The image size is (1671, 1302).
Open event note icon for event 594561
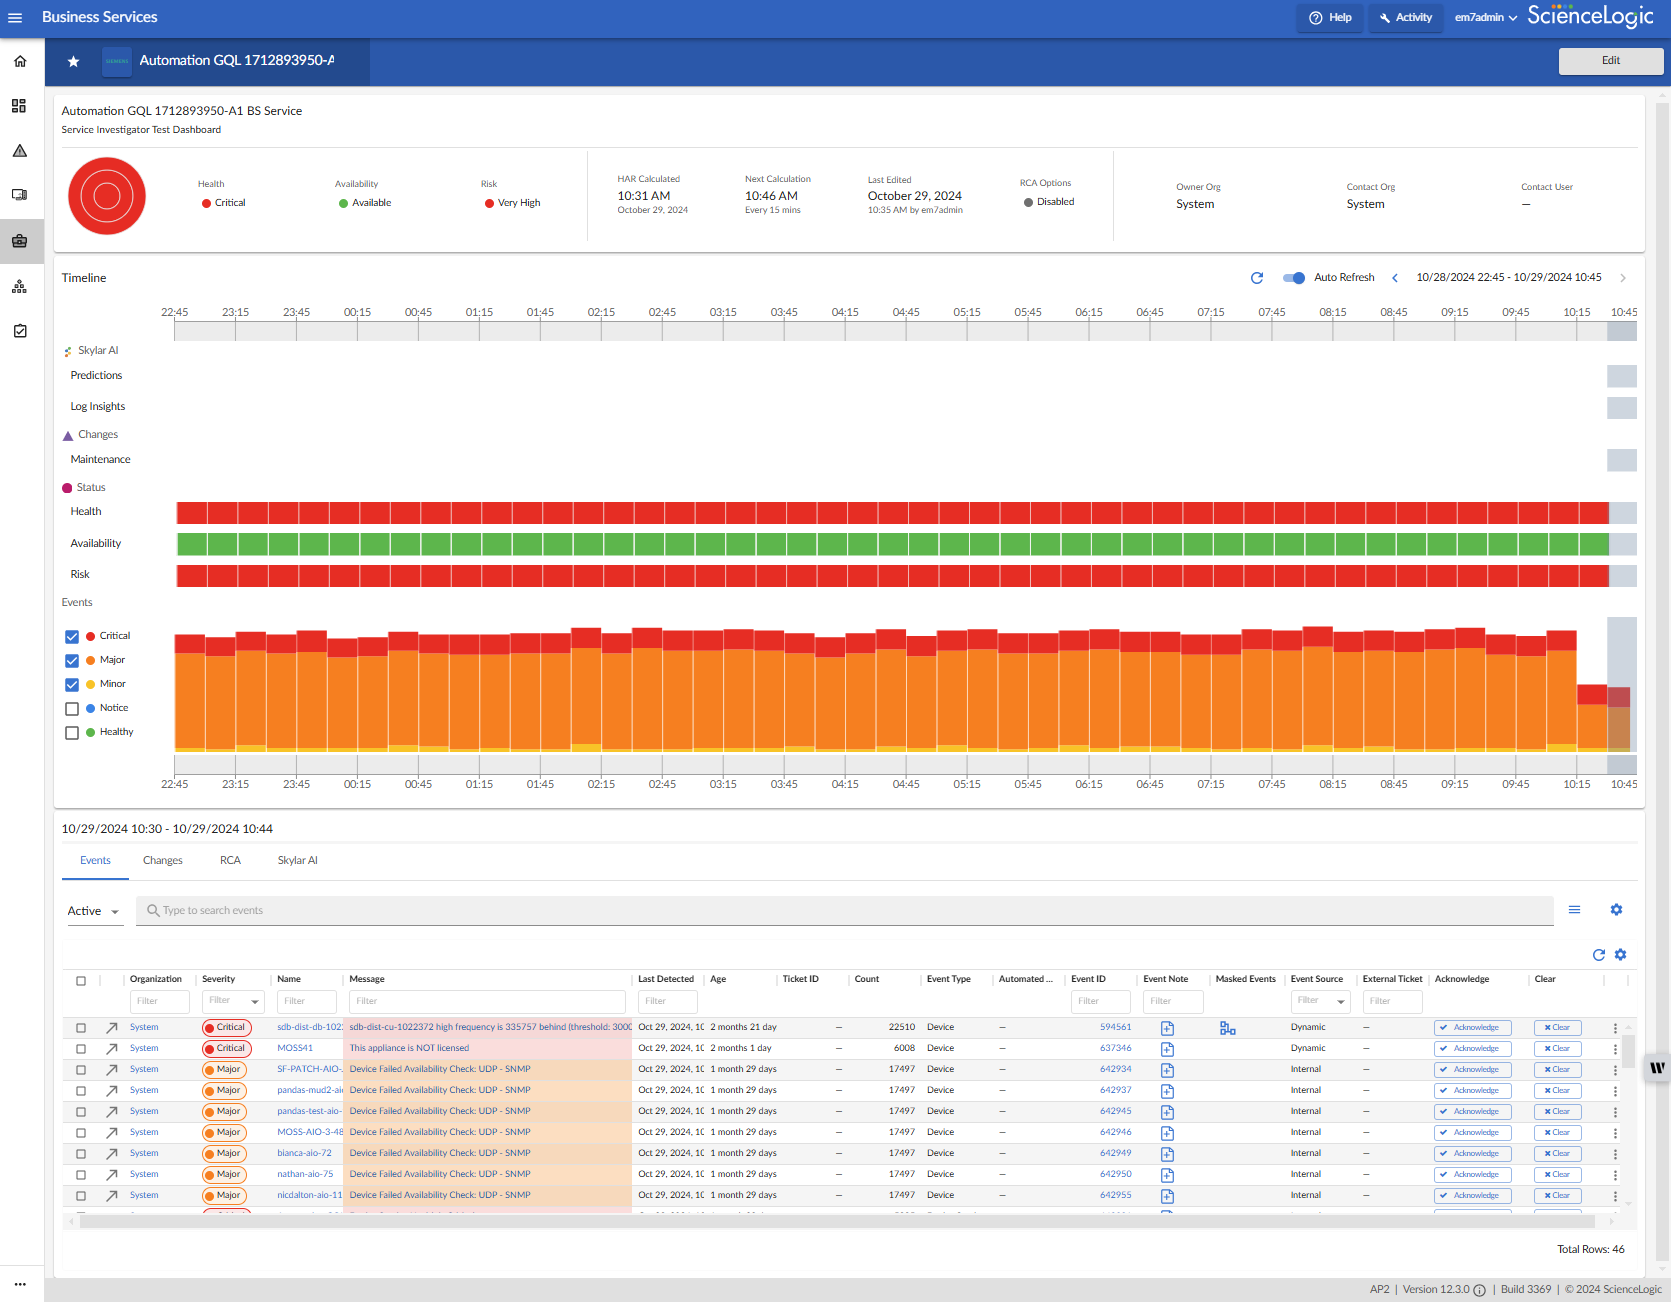click(1167, 1028)
